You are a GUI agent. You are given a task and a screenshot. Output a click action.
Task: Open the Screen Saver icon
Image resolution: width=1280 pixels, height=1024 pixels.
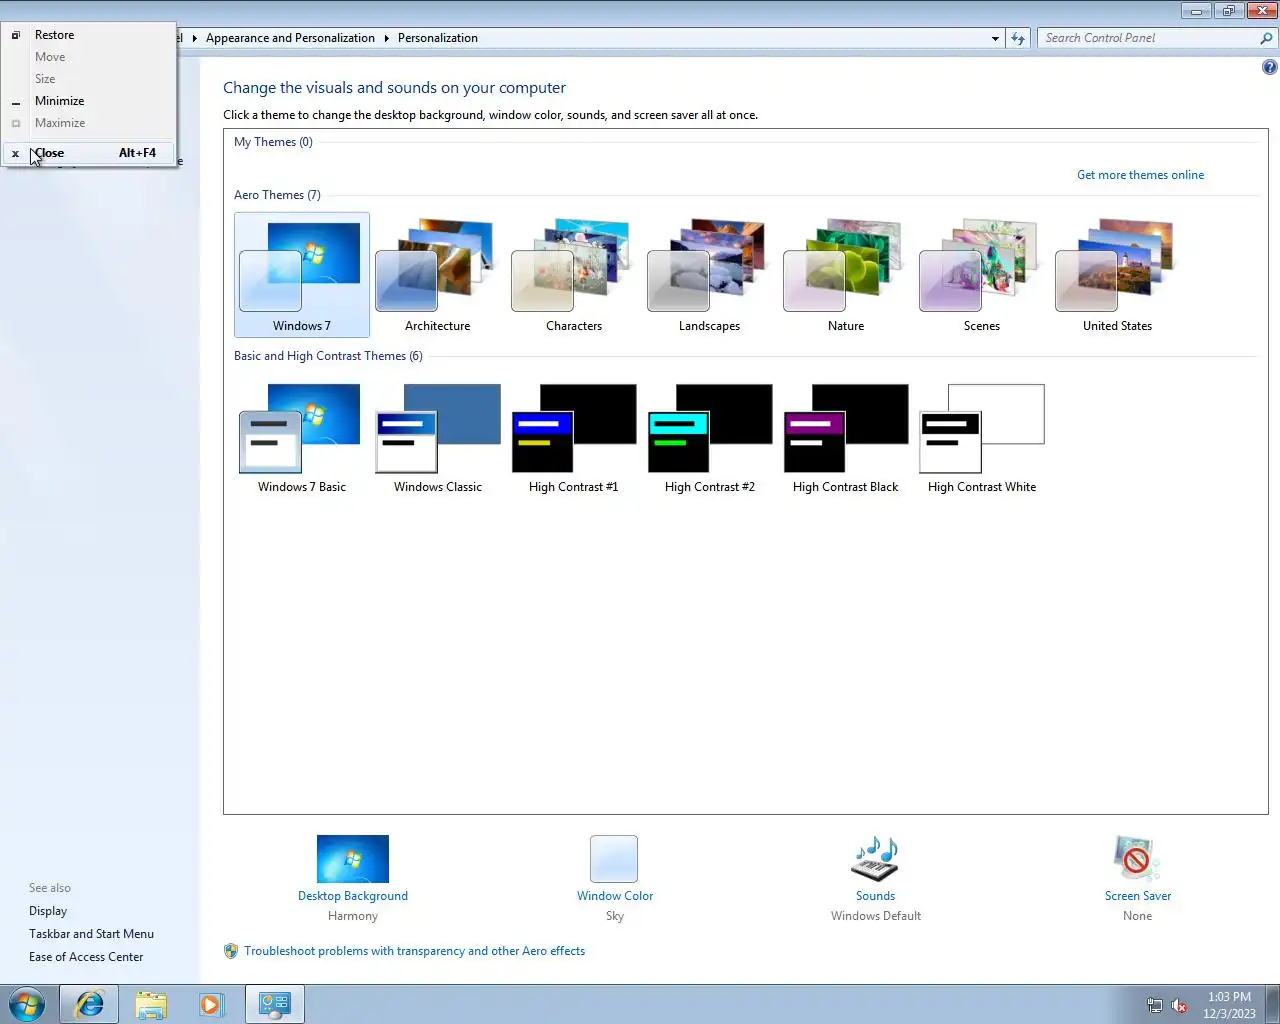coord(1137,859)
